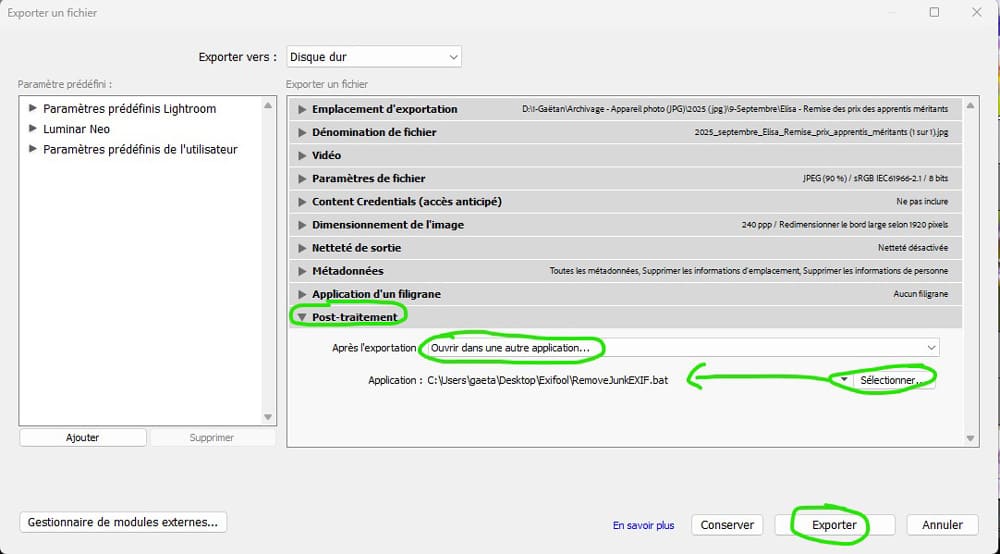Open Gestionnaire de modules externes

(x=123, y=522)
